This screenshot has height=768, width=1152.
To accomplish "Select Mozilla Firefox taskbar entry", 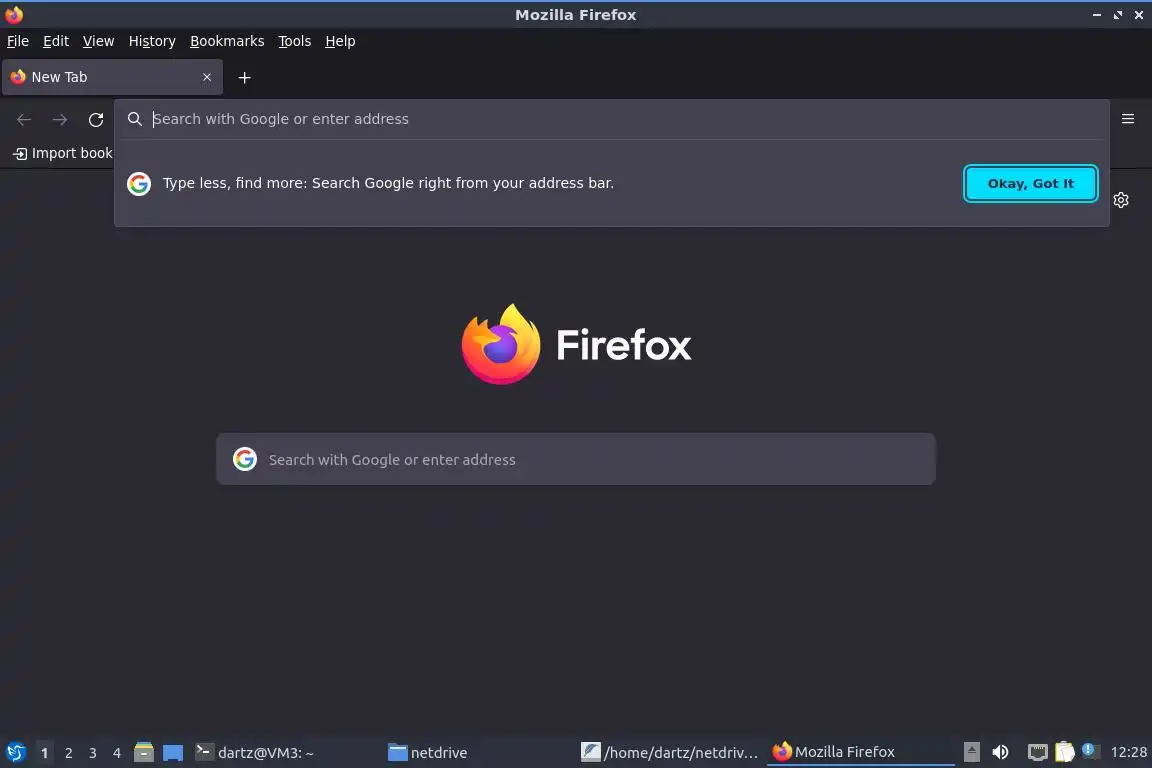I will point(861,752).
